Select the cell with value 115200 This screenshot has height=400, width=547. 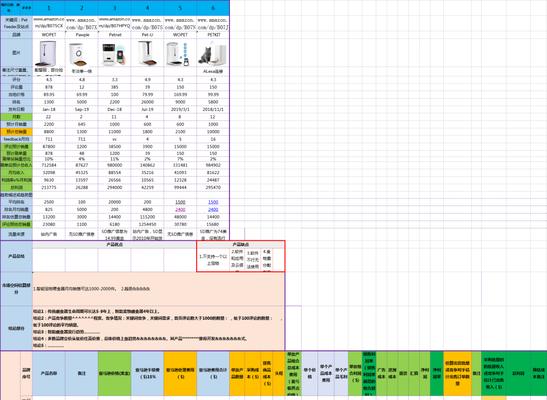(147, 217)
